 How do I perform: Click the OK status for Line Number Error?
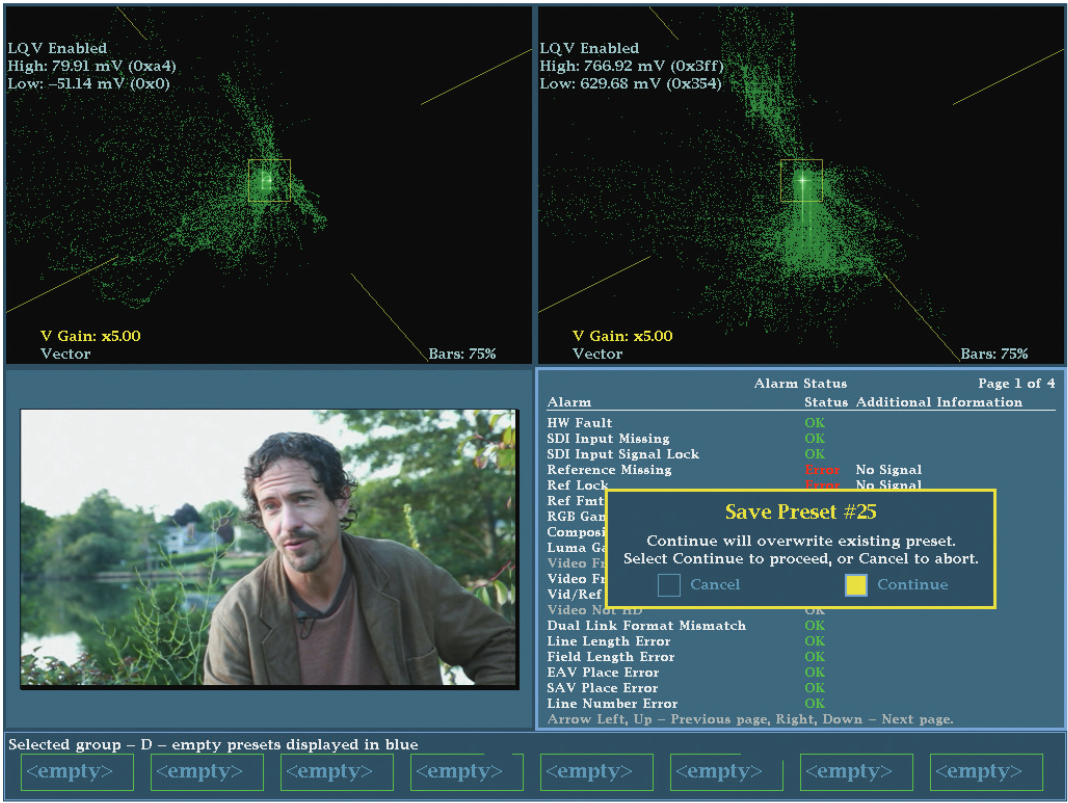(x=815, y=704)
